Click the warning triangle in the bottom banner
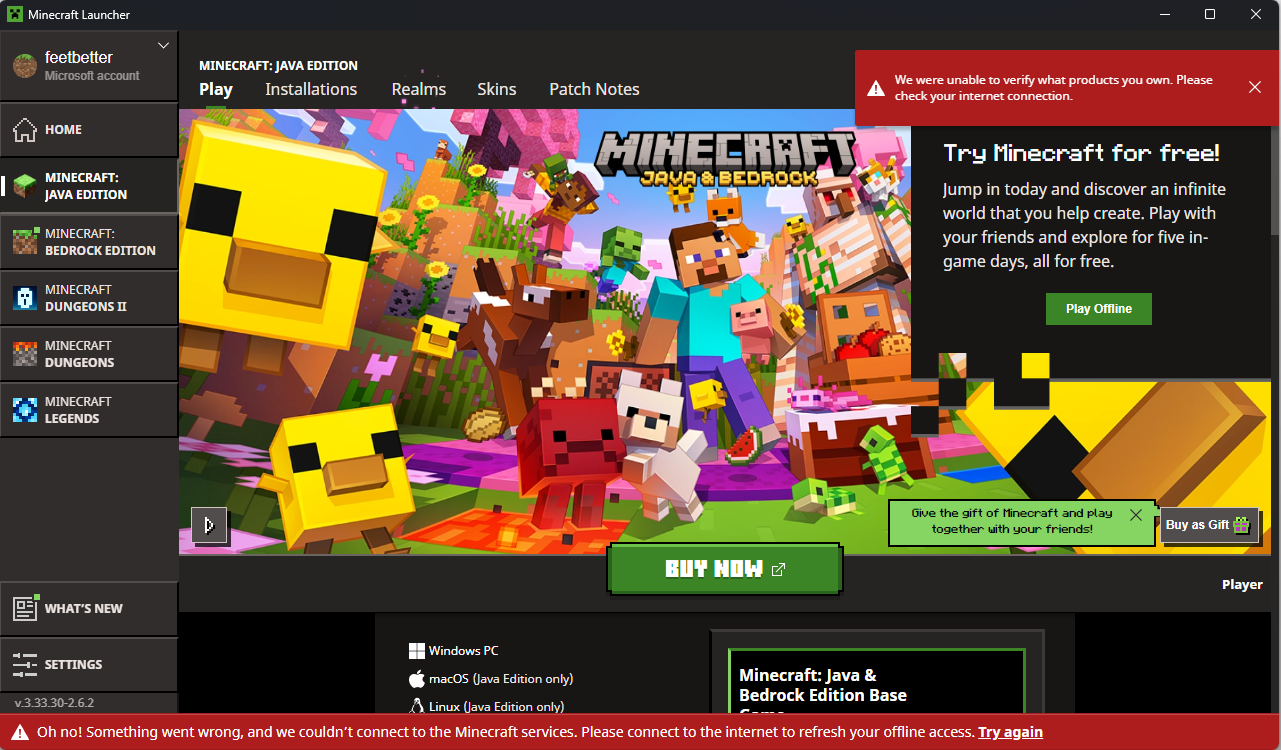This screenshot has width=1281, height=750. tap(20, 732)
